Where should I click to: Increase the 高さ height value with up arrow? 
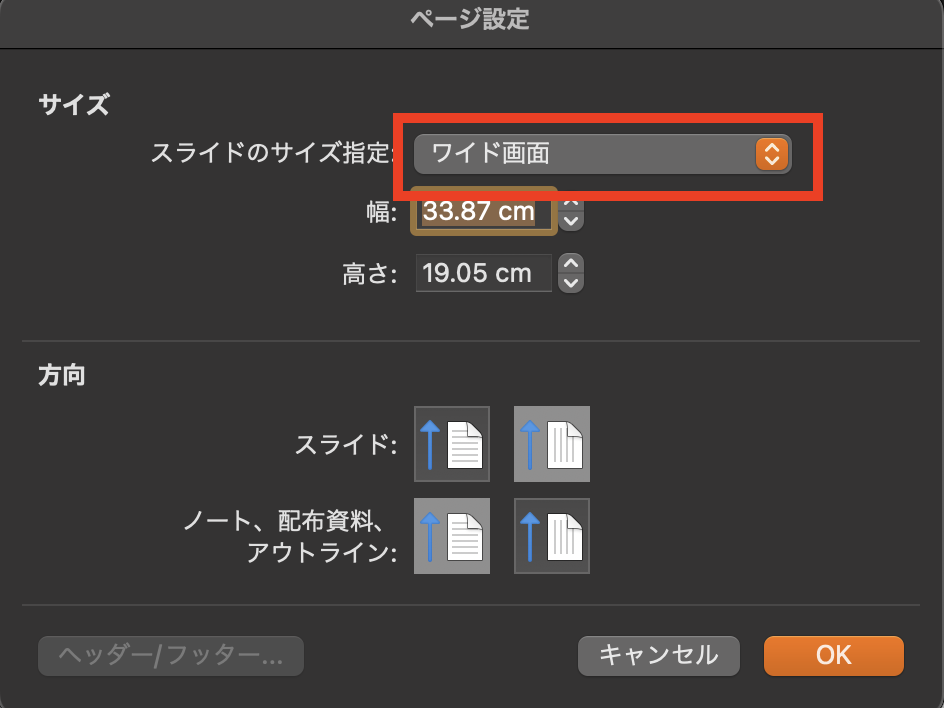pyautogui.click(x=570, y=264)
